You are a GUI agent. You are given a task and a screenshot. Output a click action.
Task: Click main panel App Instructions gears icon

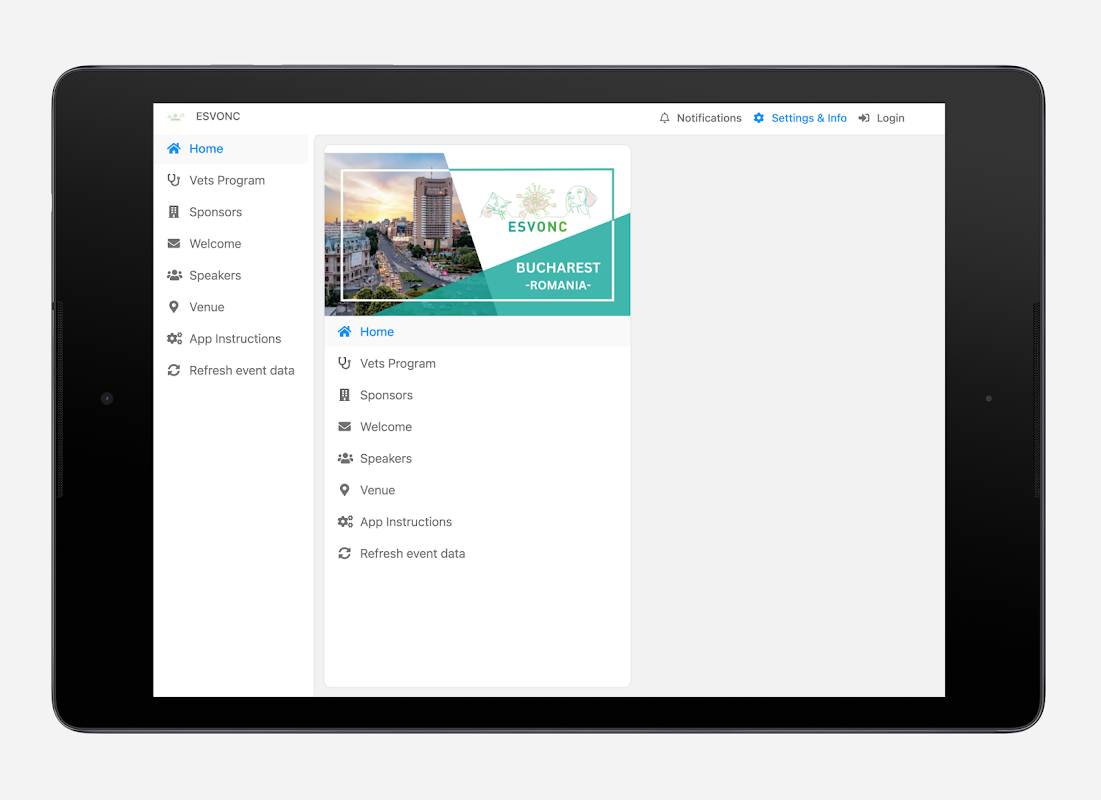tap(345, 521)
